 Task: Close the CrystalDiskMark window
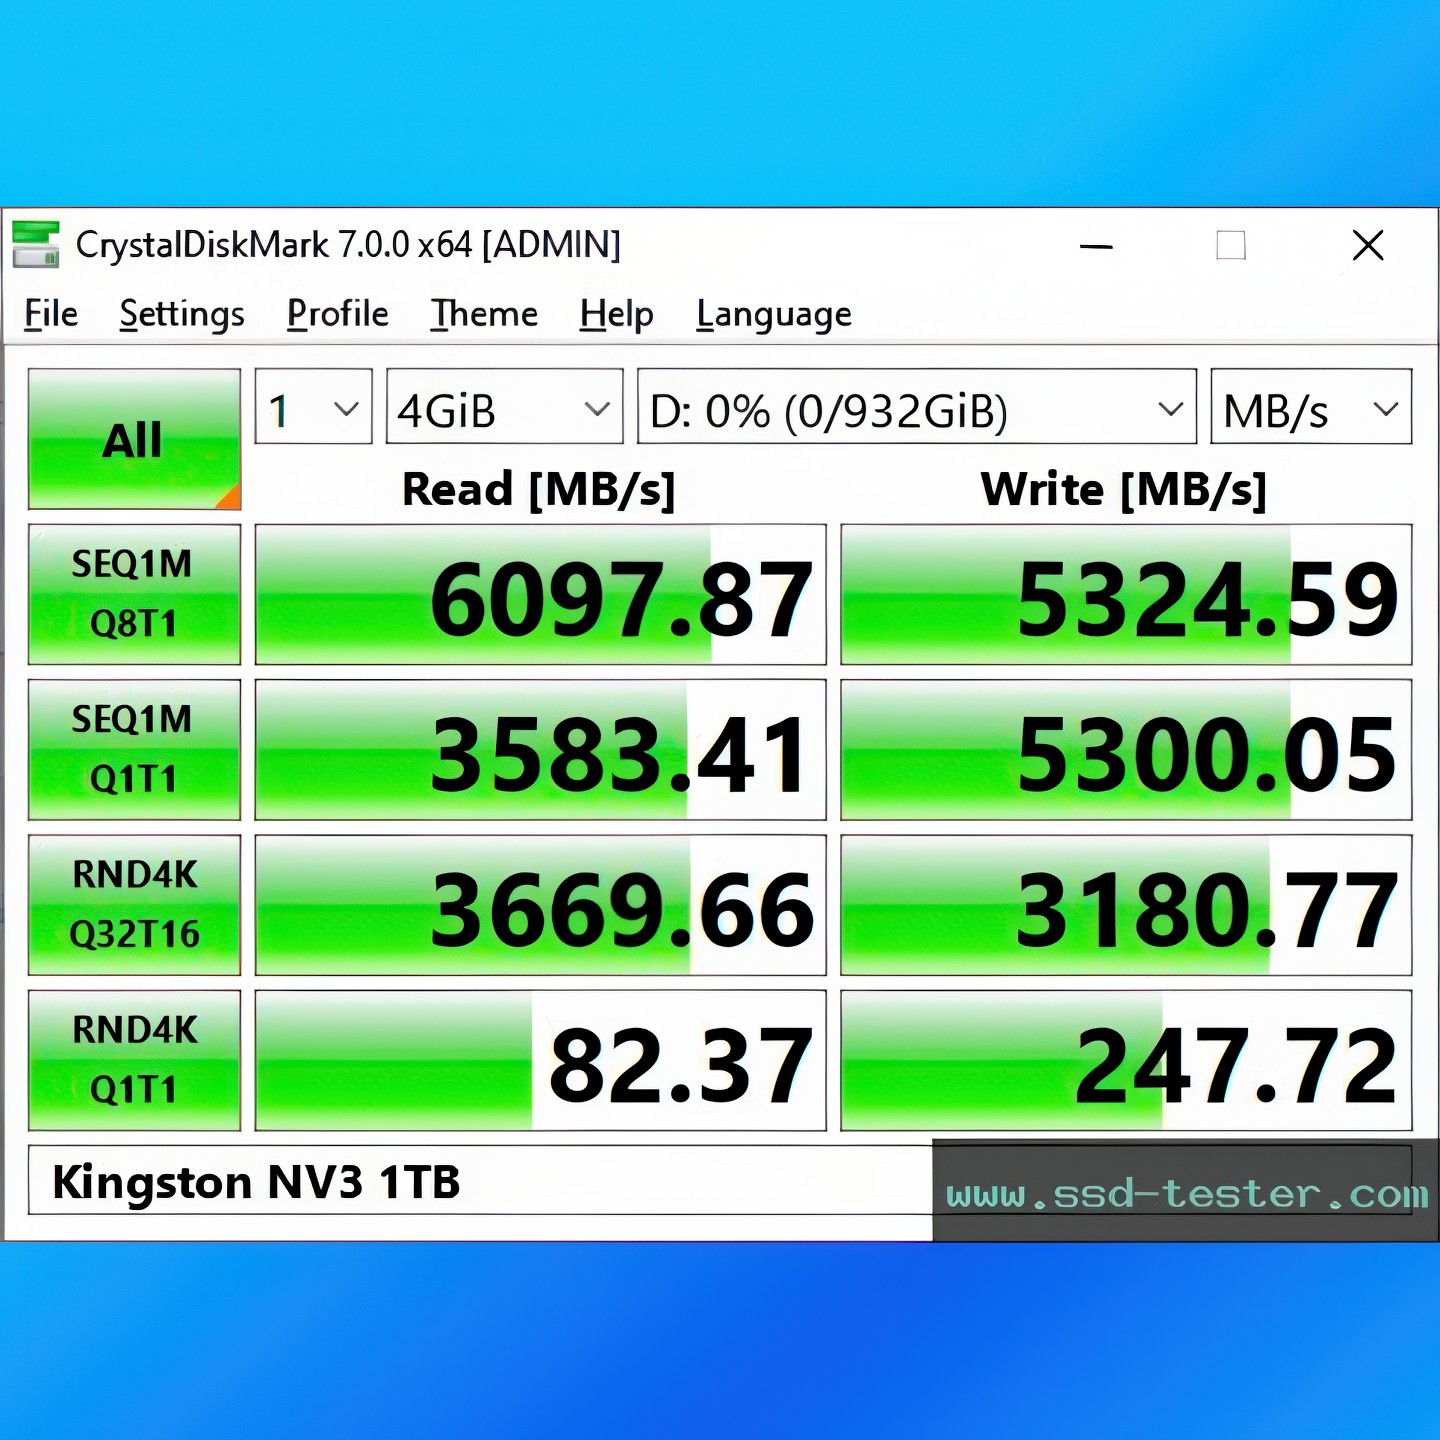coord(1368,246)
